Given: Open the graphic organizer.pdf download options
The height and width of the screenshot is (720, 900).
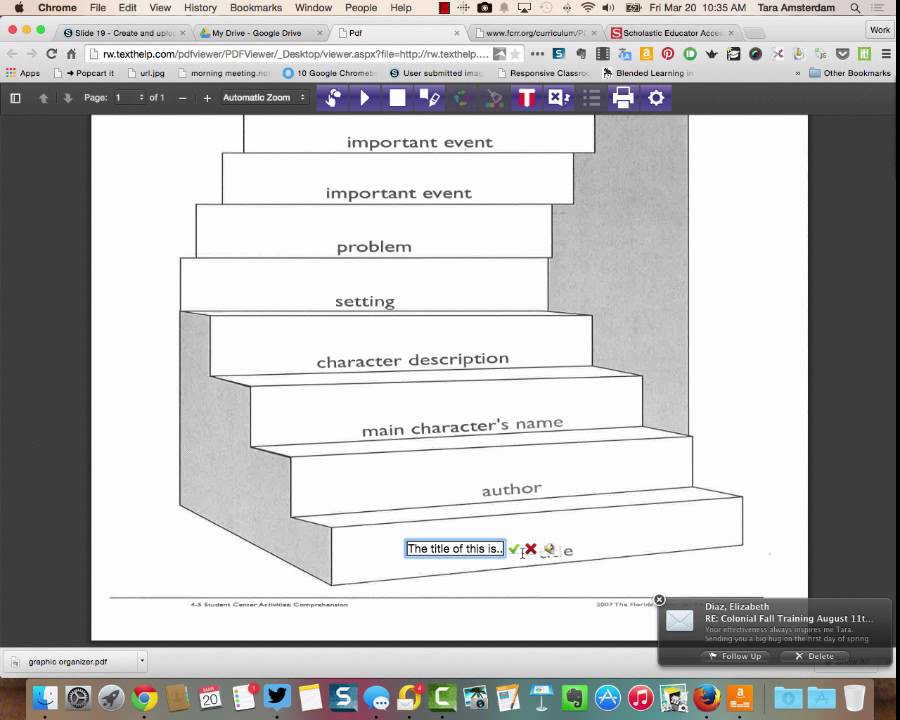Looking at the screenshot, I should click(142, 661).
